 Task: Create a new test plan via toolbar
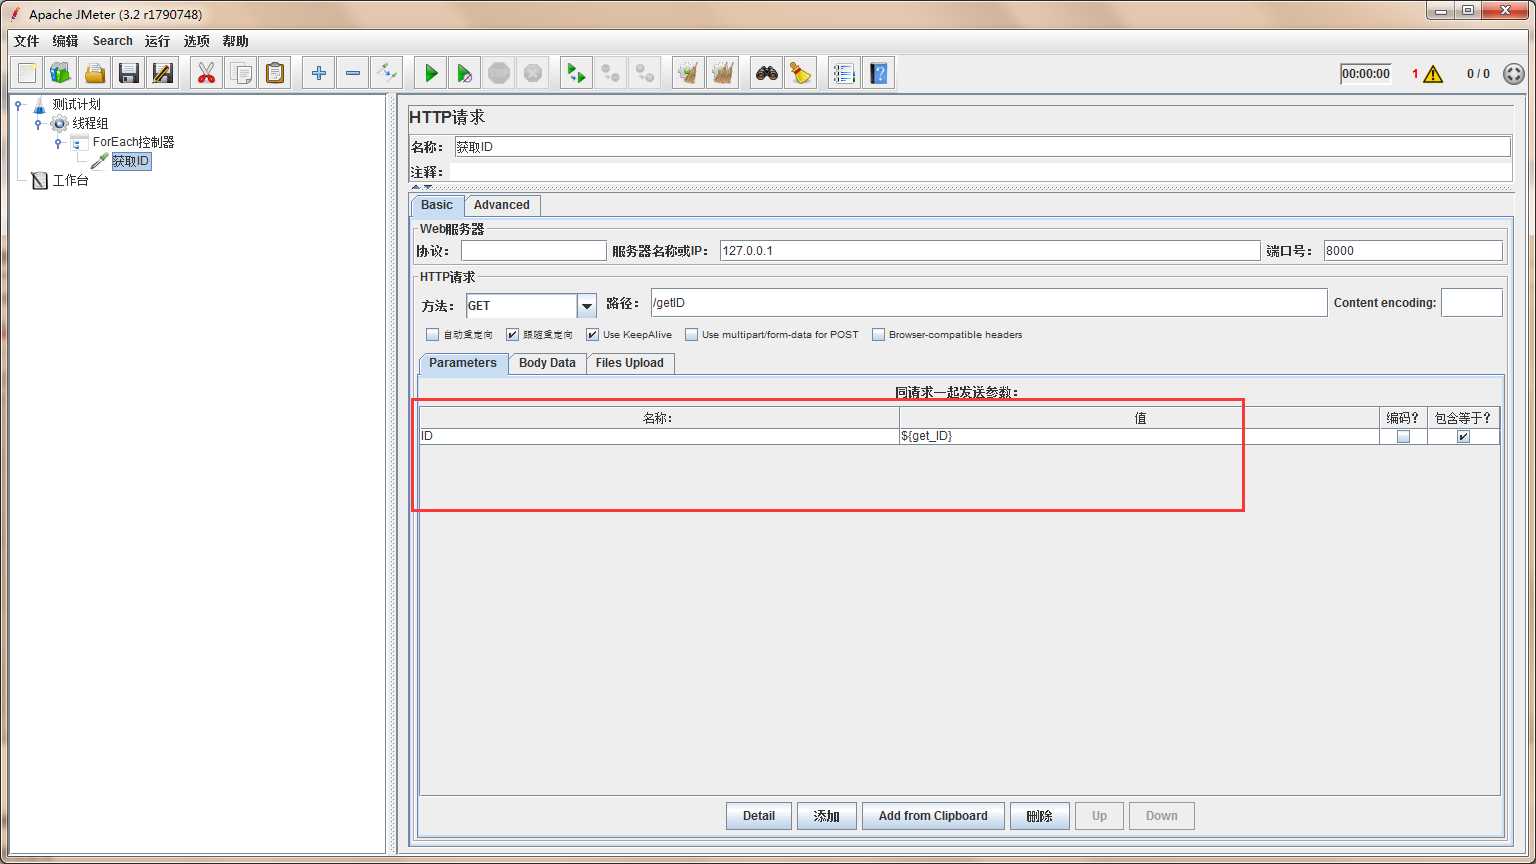[27, 73]
